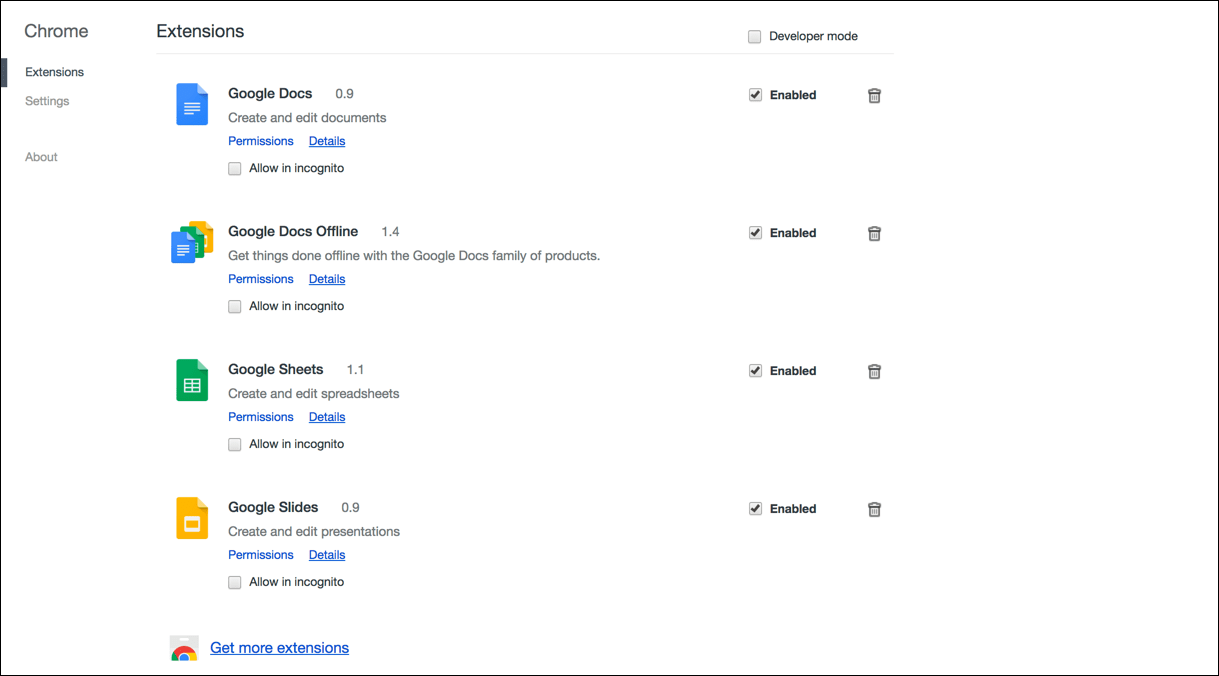This screenshot has height=676, width=1219.
Task: Click the Google Docs extension icon
Action: (191, 104)
